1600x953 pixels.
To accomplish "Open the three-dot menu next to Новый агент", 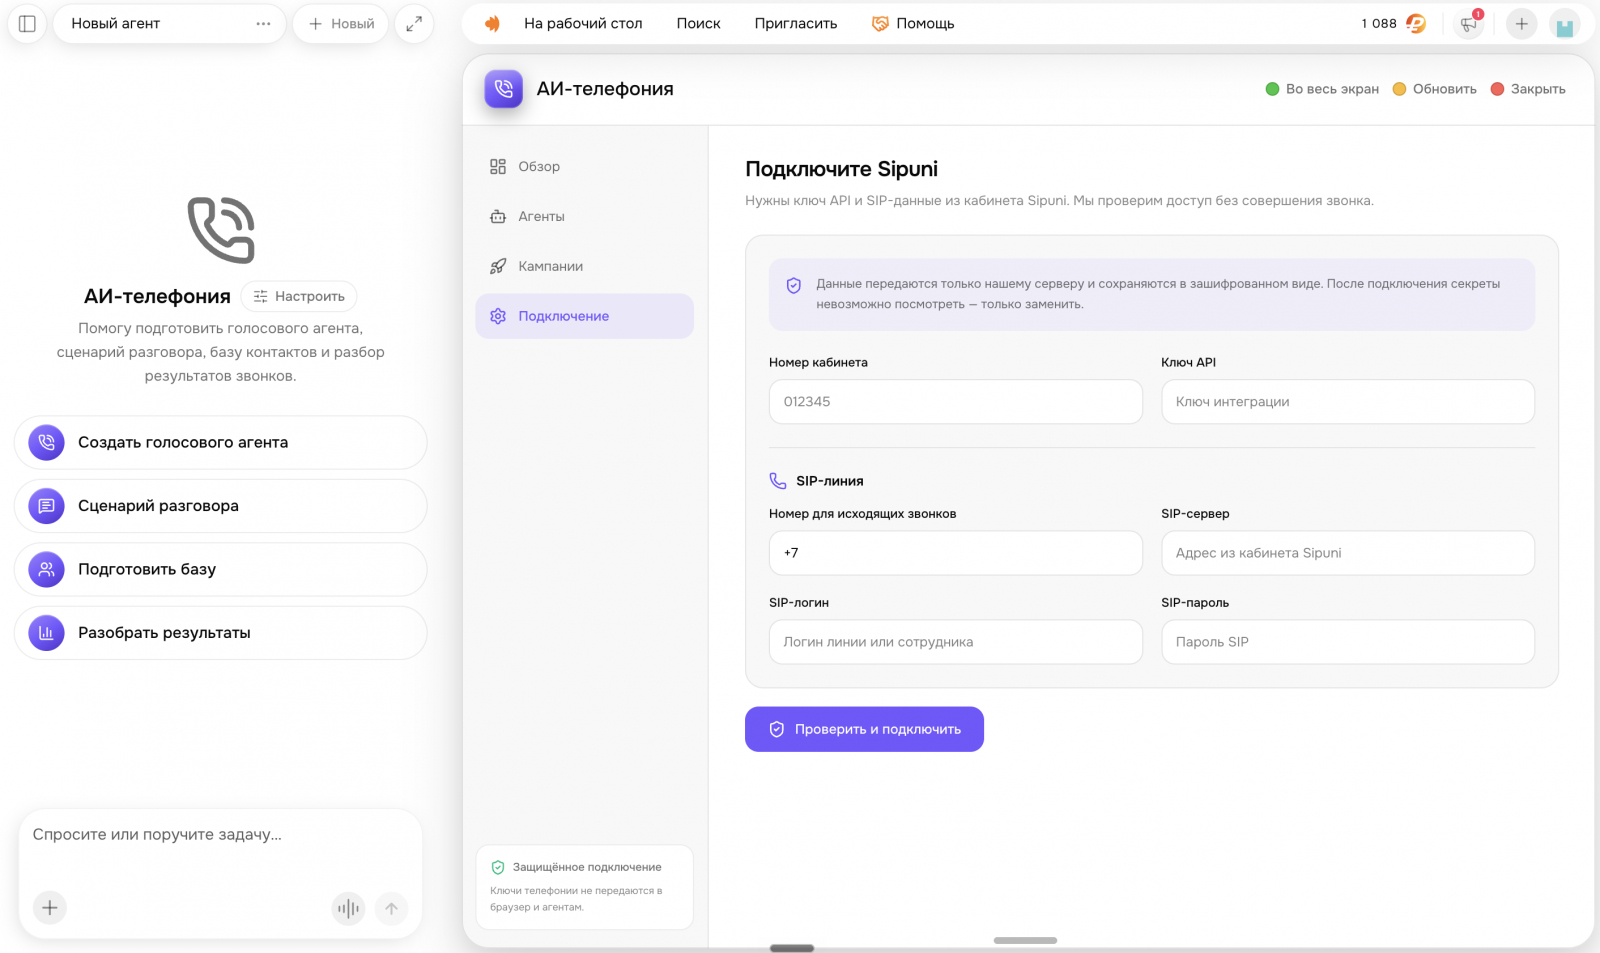I will [263, 24].
